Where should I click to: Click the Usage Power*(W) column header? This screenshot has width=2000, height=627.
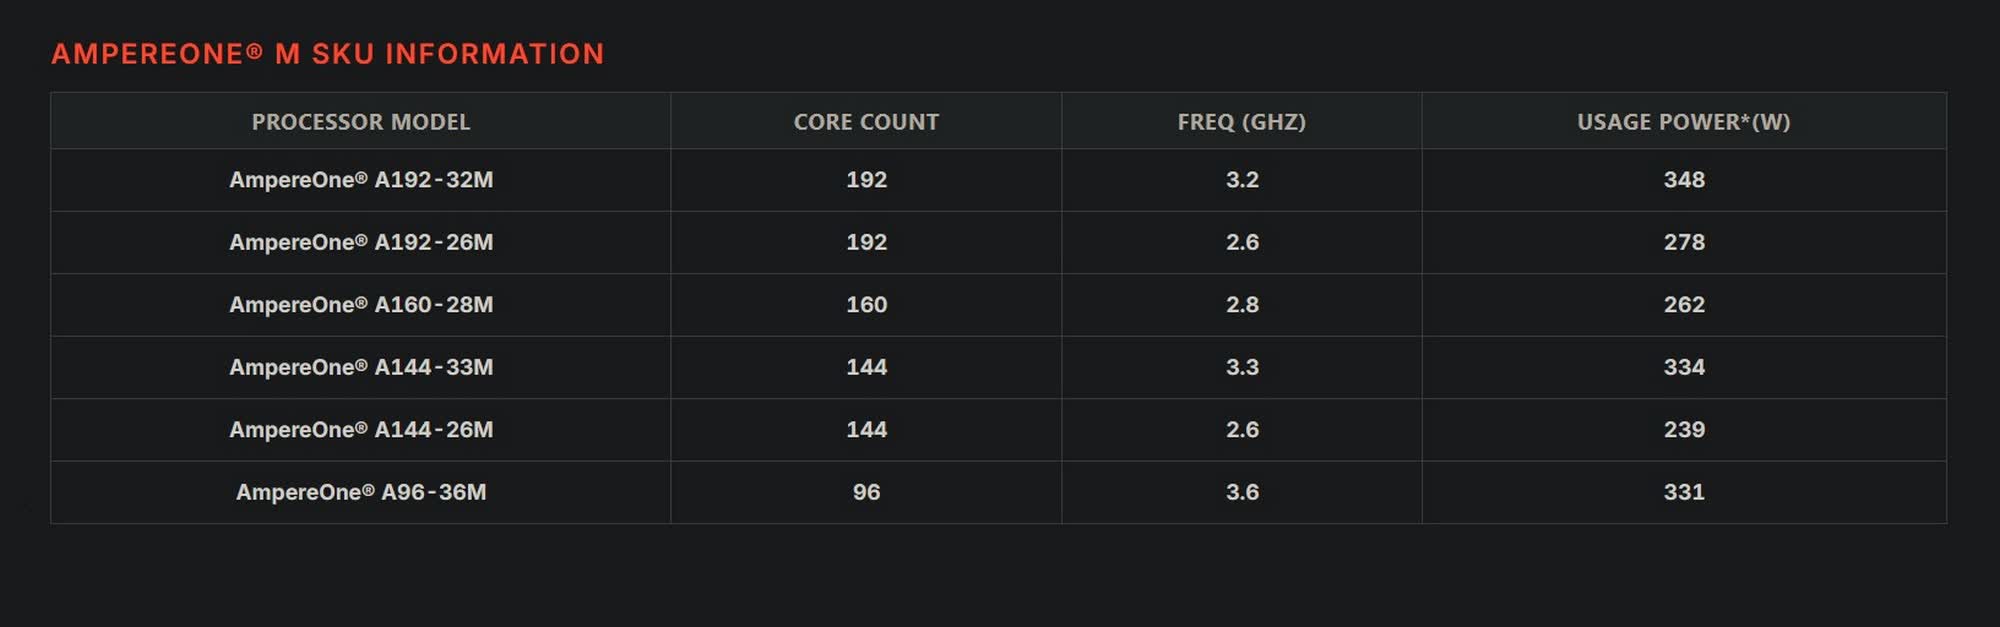(x=1684, y=122)
